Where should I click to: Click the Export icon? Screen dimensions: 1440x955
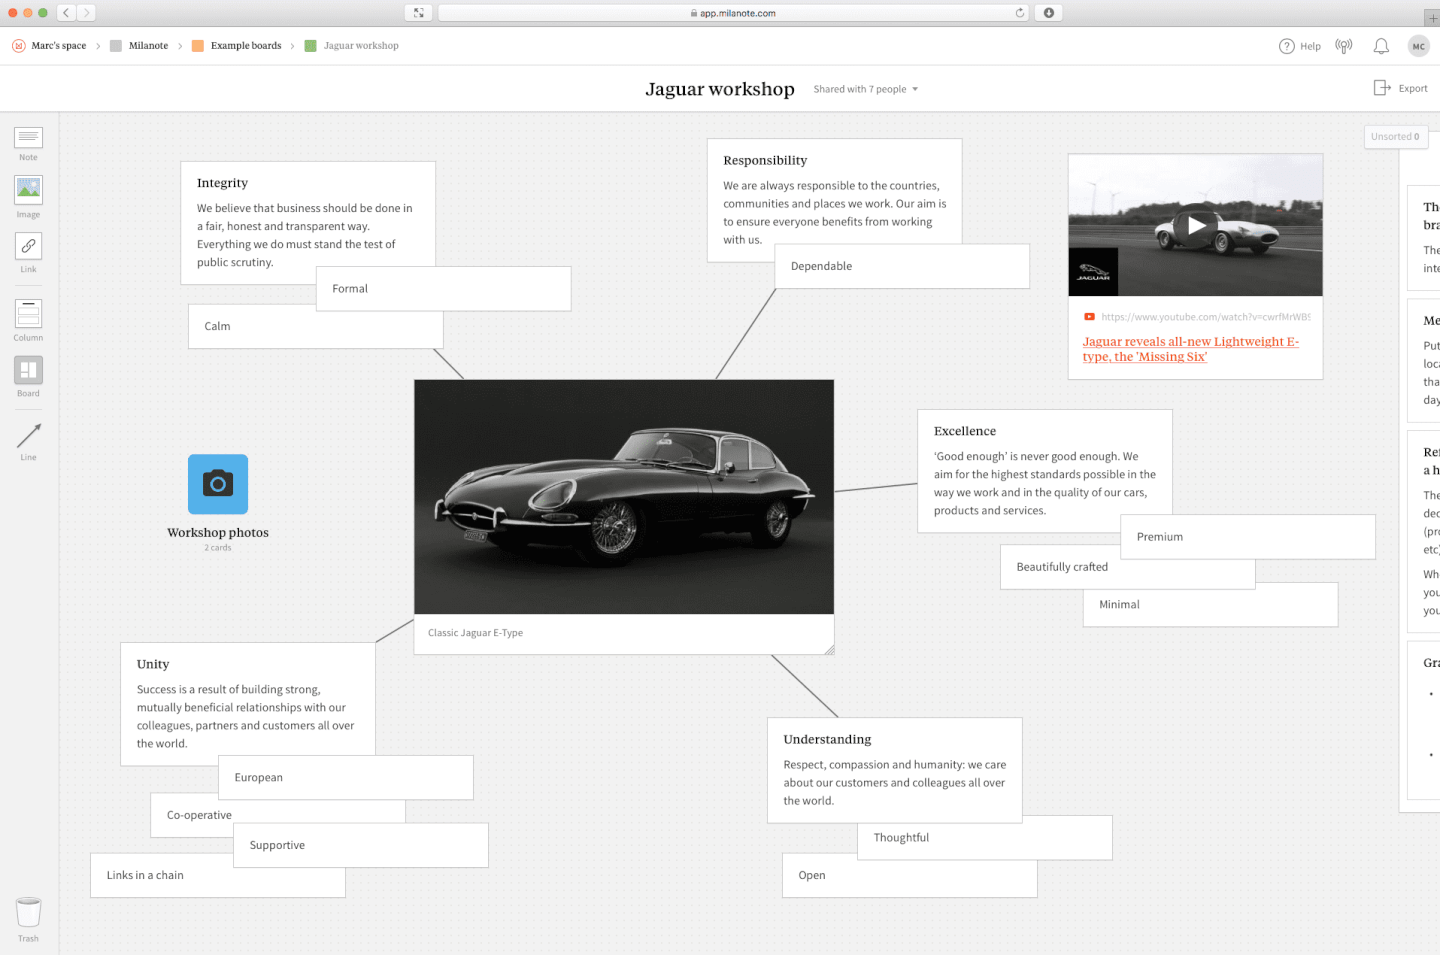1382,88
